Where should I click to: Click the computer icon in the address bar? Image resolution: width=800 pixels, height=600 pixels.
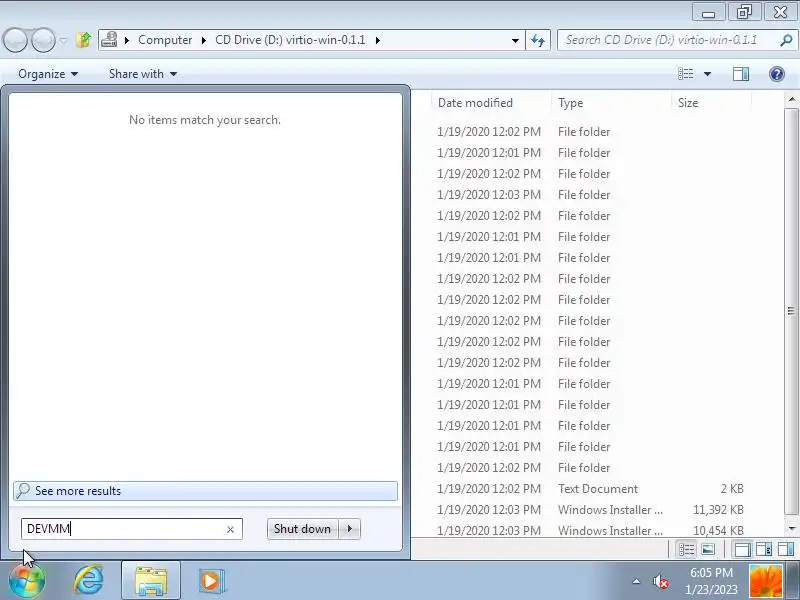[109, 40]
